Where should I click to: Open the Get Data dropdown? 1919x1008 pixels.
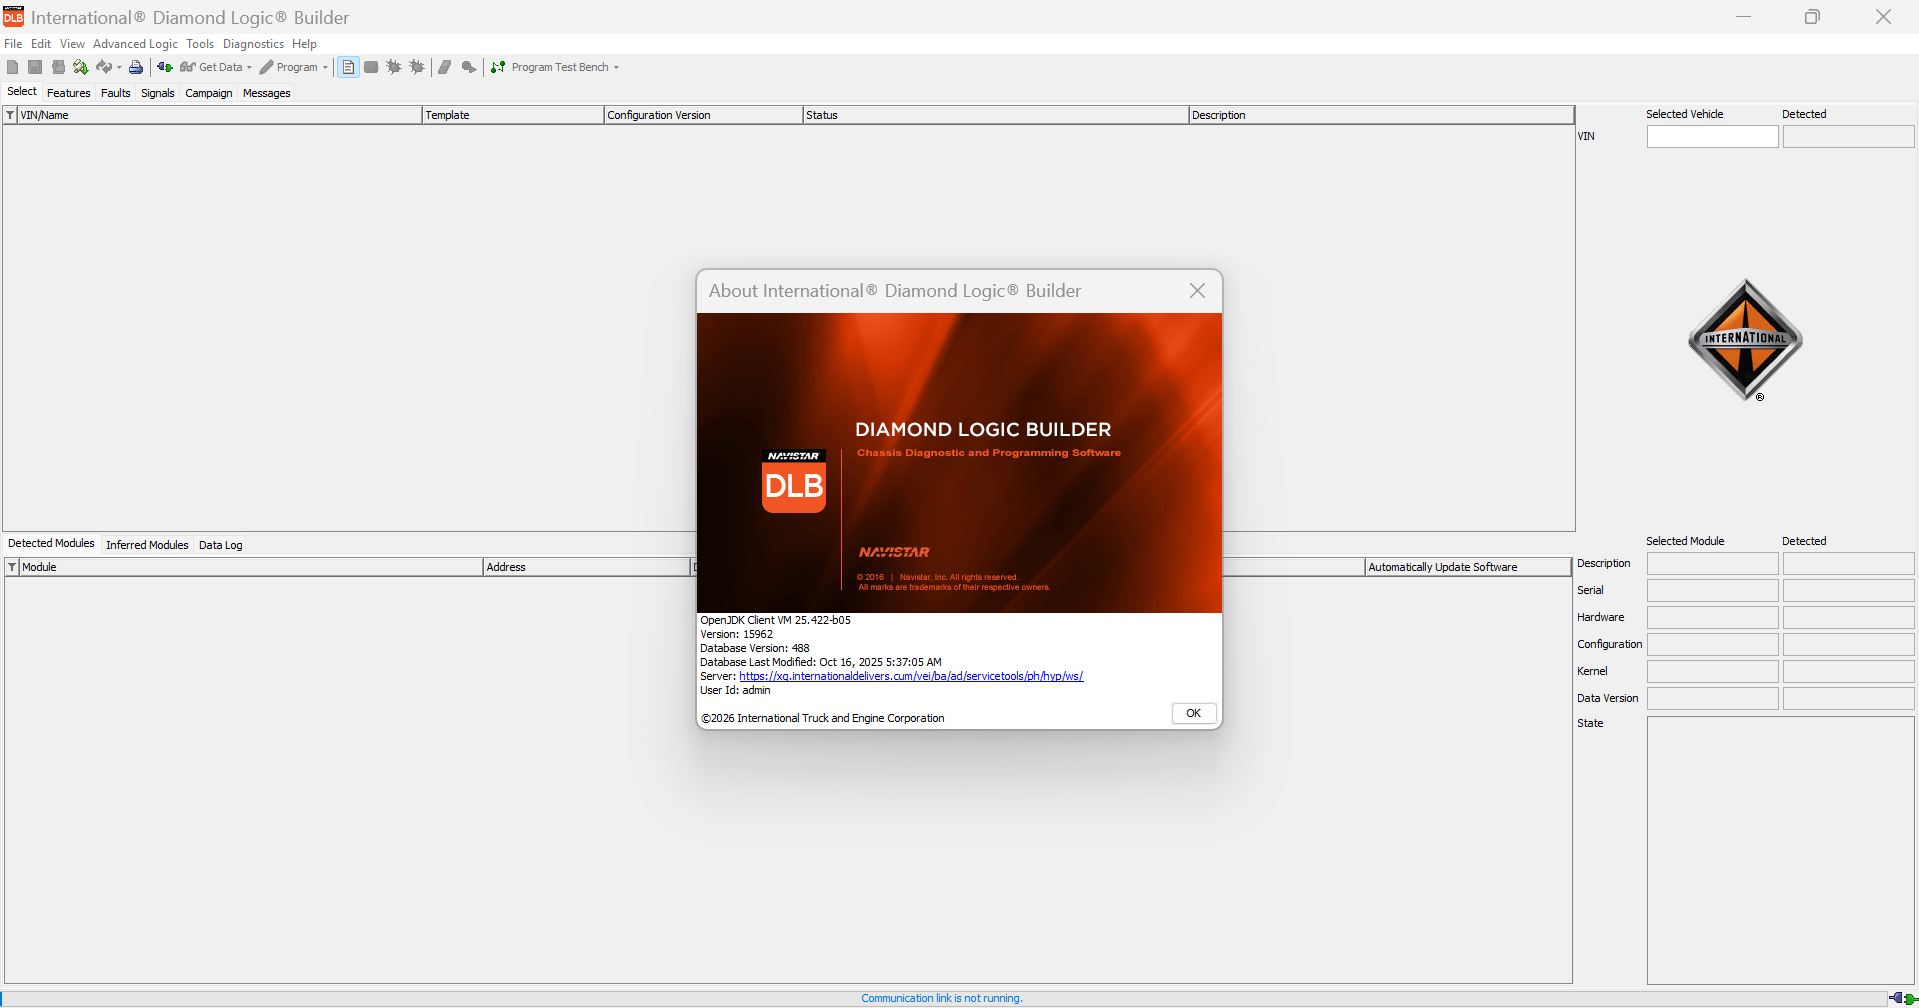(x=216, y=67)
